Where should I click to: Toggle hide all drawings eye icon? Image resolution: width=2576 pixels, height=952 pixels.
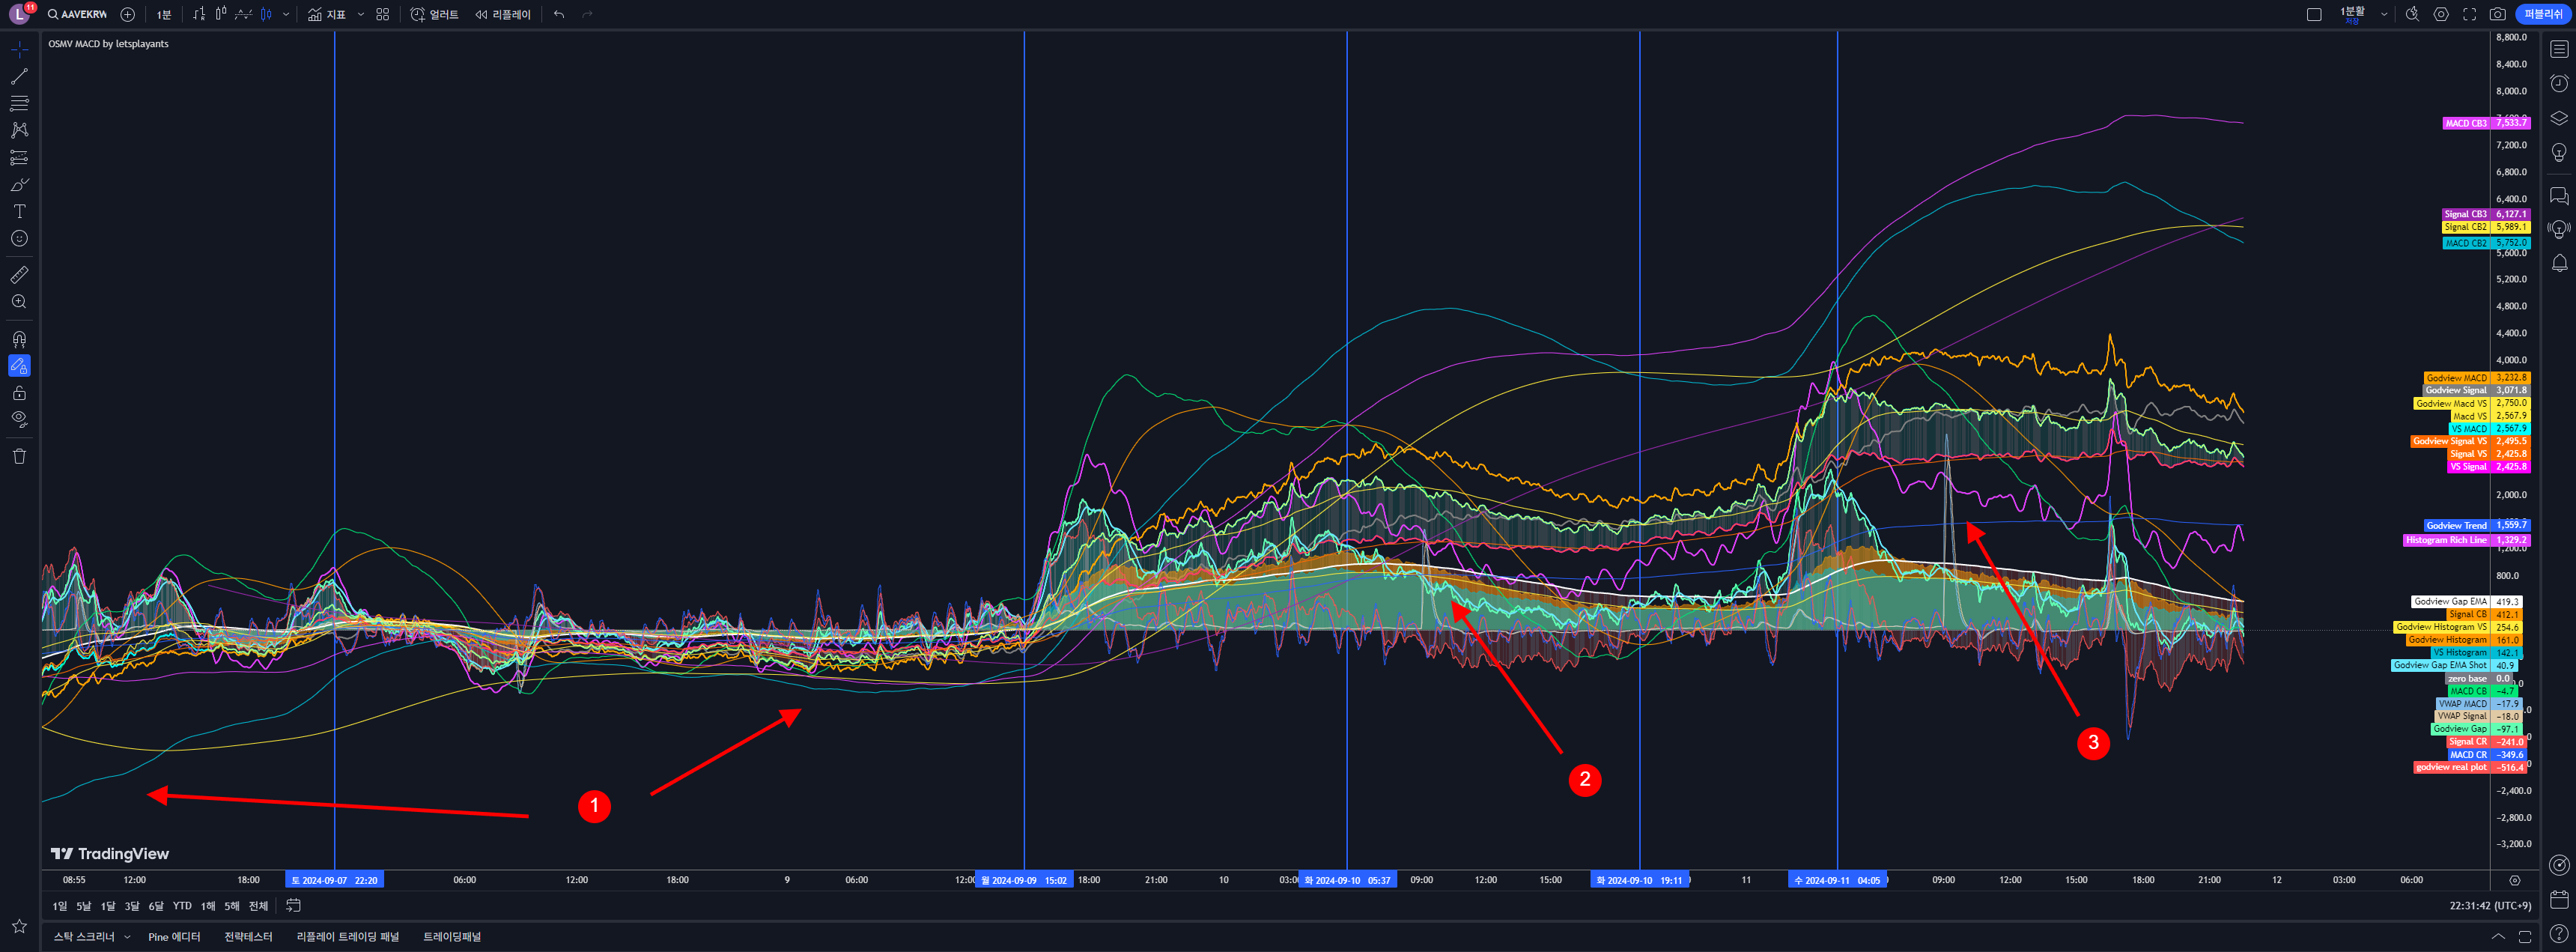pyautogui.click(x=19, y=419)
